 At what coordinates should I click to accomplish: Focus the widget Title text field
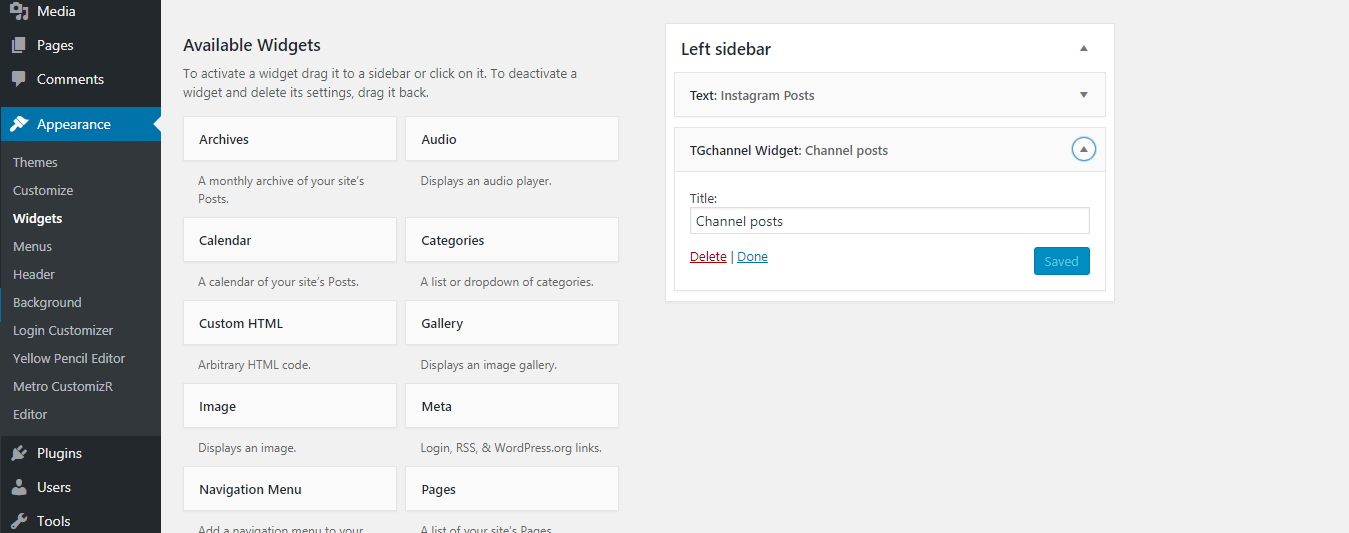click(889, 221)
